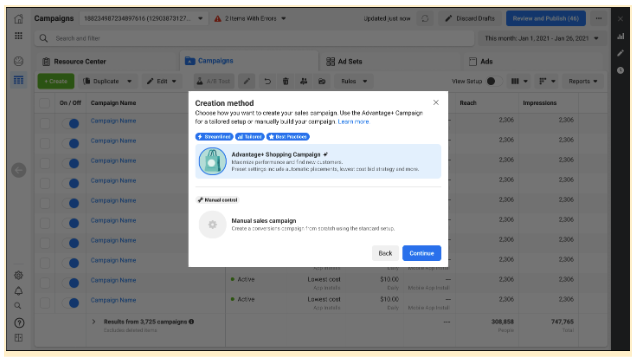Click the trash delete icon in toolbar

tap(286, 81)
